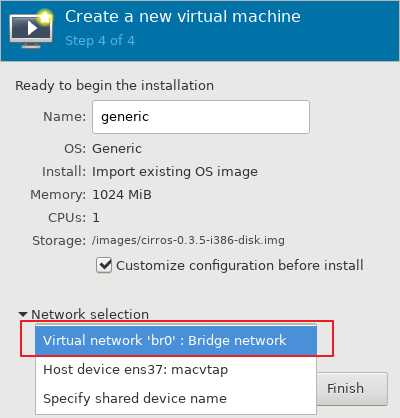Click the Name field containing 'generic'
Screen dimensions: 400x418
201,117
